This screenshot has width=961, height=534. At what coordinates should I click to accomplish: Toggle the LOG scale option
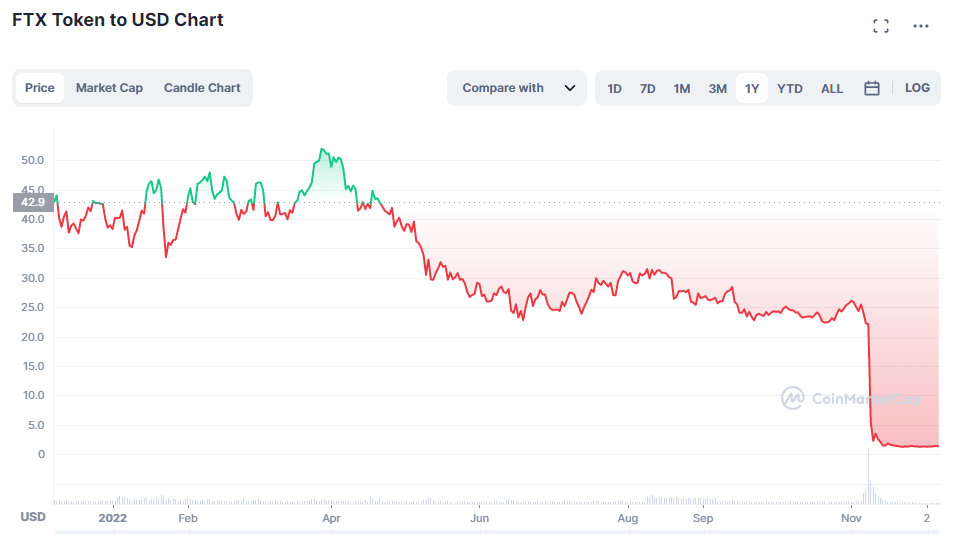pos(917,88)
